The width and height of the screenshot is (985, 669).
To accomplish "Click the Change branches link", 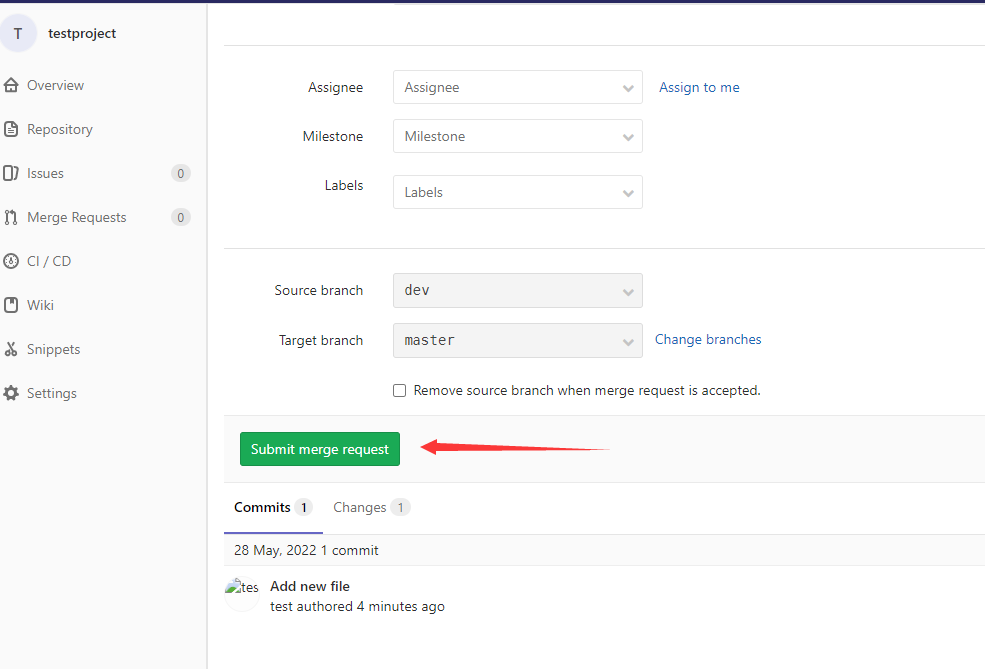I will pos(708,339).
